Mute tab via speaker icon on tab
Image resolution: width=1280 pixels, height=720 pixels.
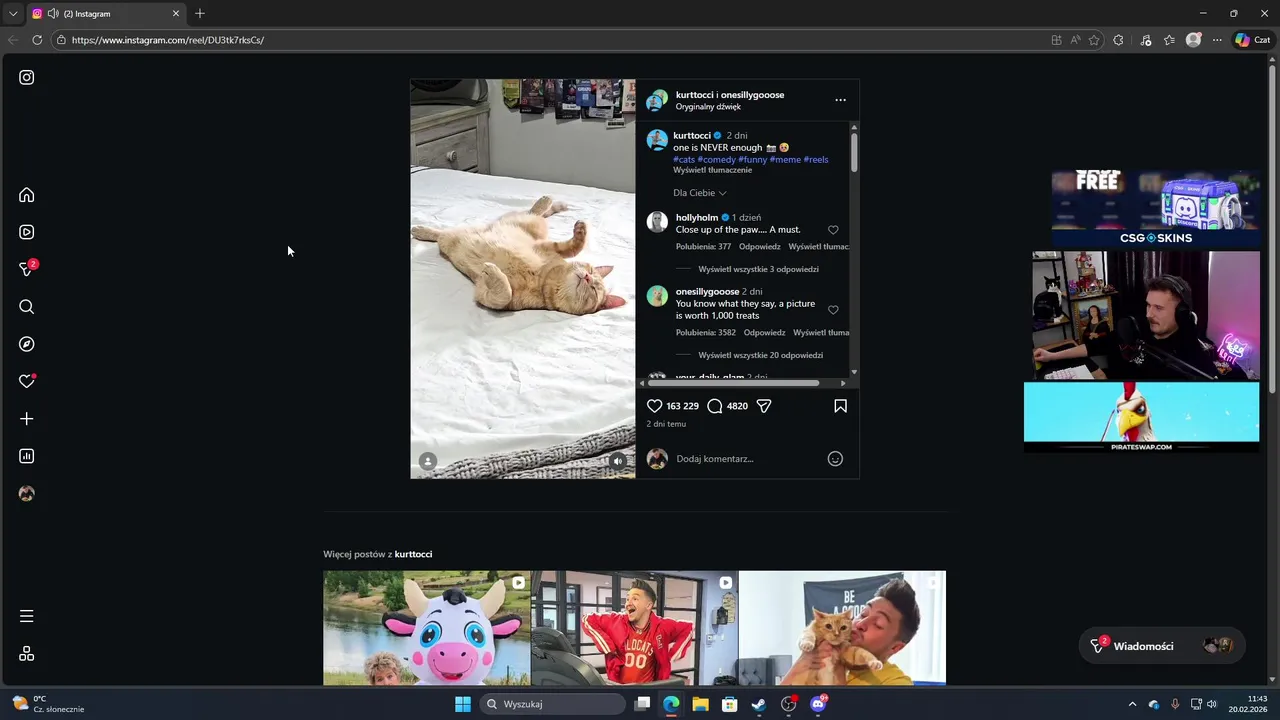coord(52,14)
